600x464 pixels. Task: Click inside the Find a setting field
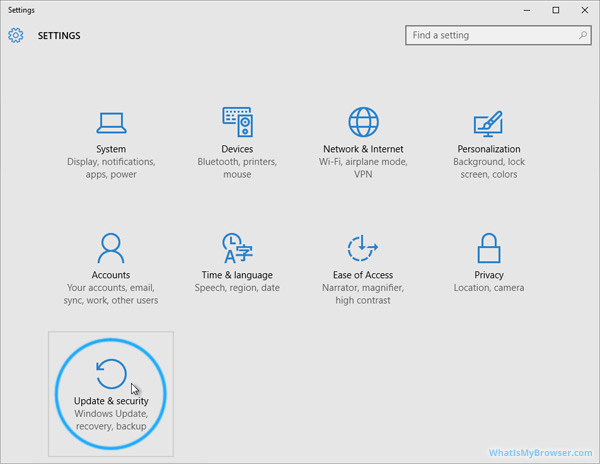tap(498, 35)
